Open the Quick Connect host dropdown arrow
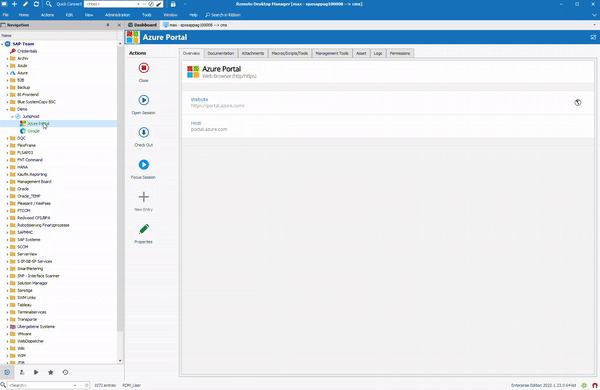The image size is (600, 390). tap(138, 4)
